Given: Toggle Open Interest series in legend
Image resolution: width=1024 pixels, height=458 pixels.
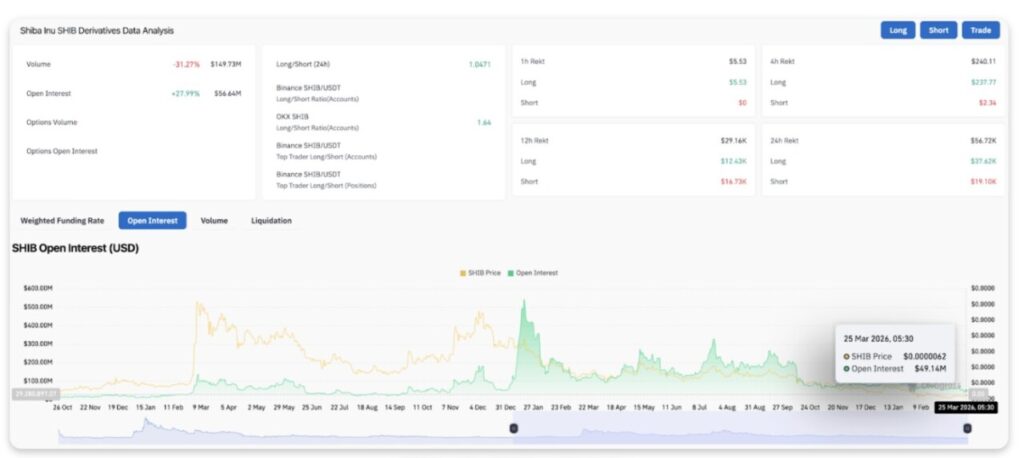Looking at the screenshot, I should (536, 272).
